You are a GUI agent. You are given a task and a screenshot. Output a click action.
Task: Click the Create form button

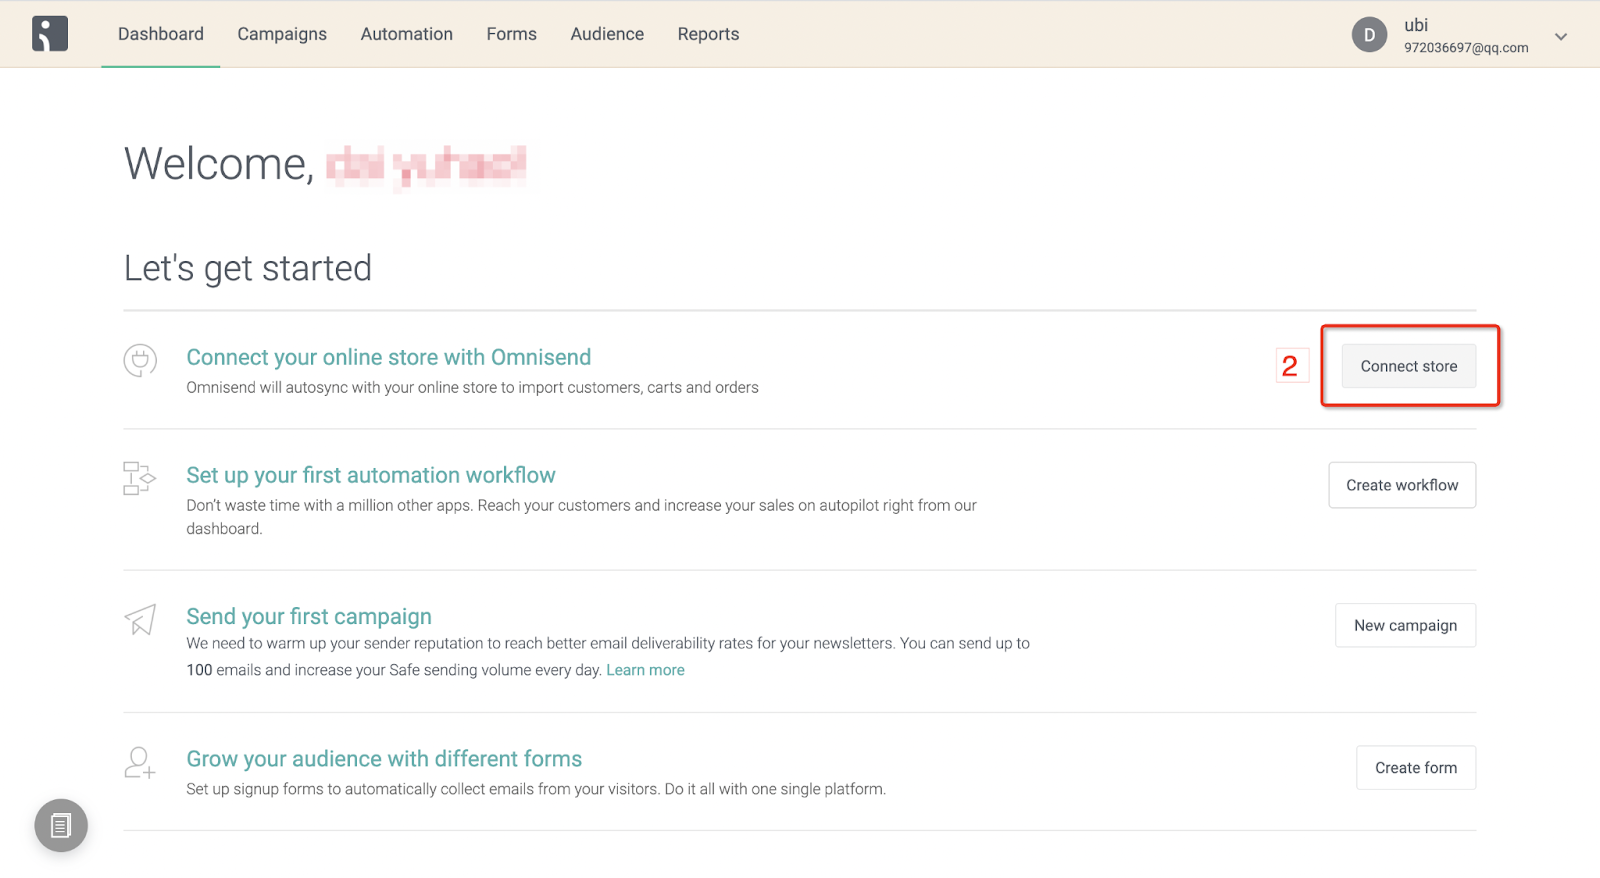[x=1416, y=768]
